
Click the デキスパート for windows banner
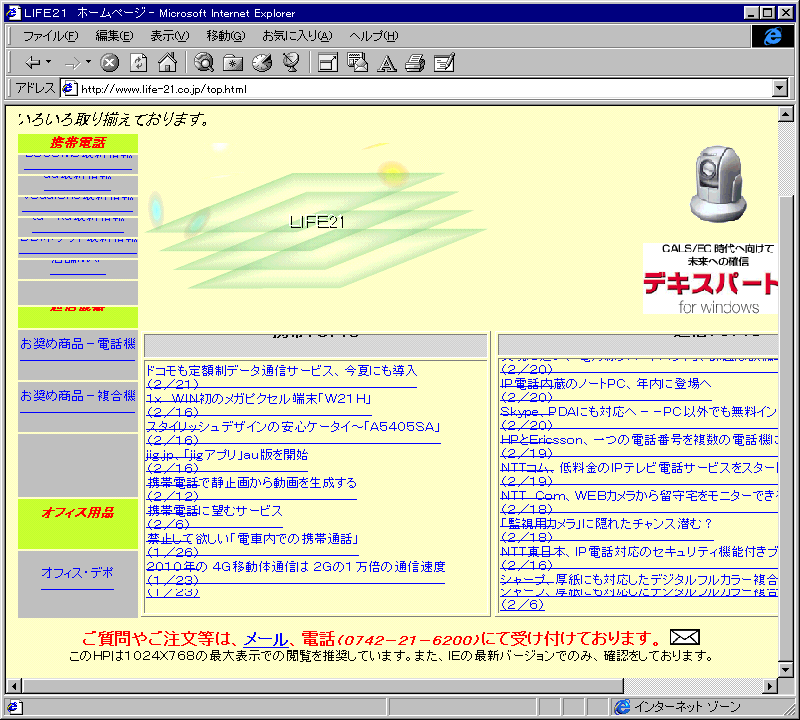click(x=710, y=279)
